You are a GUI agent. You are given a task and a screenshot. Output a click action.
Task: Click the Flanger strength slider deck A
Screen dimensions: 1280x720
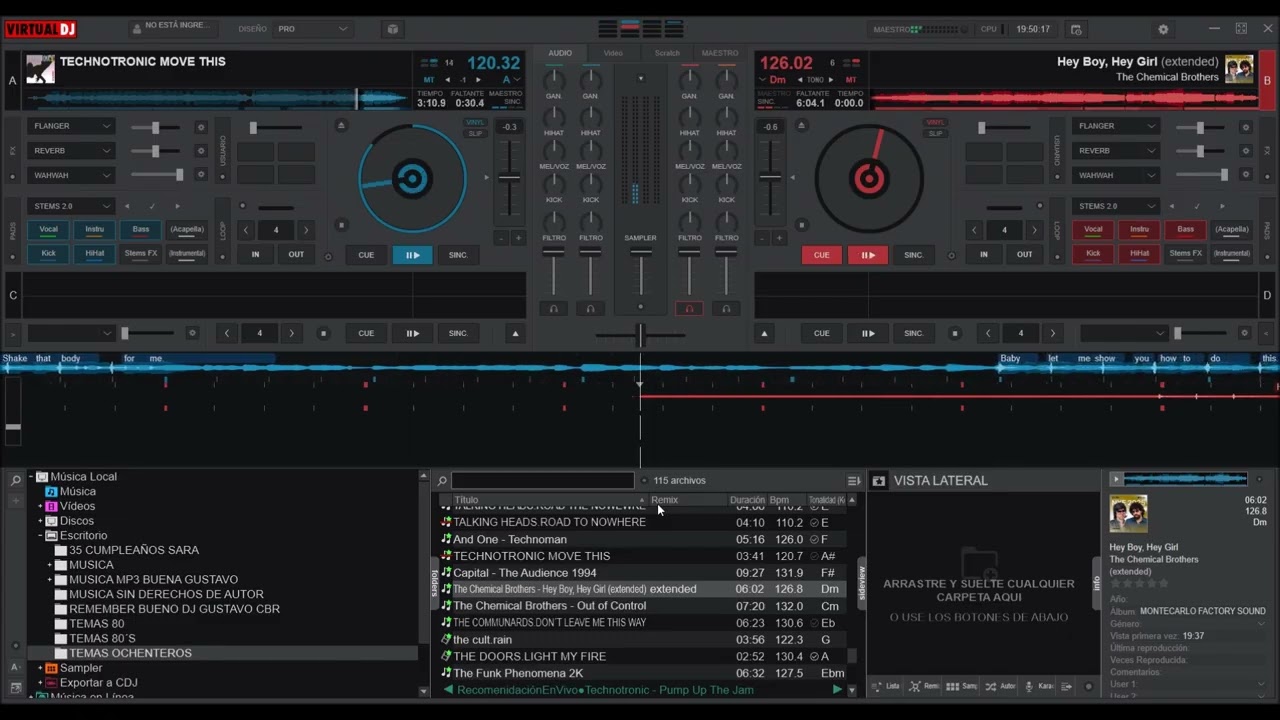tap(155, 127)
